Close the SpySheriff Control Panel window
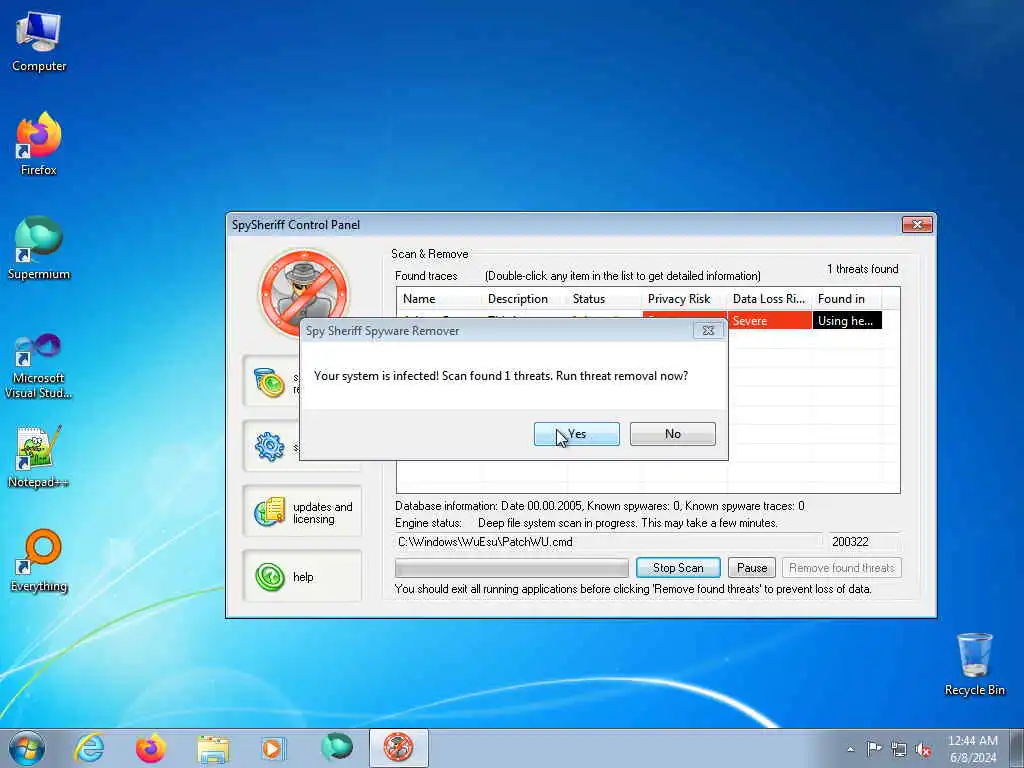 click(x=917, y=225)
